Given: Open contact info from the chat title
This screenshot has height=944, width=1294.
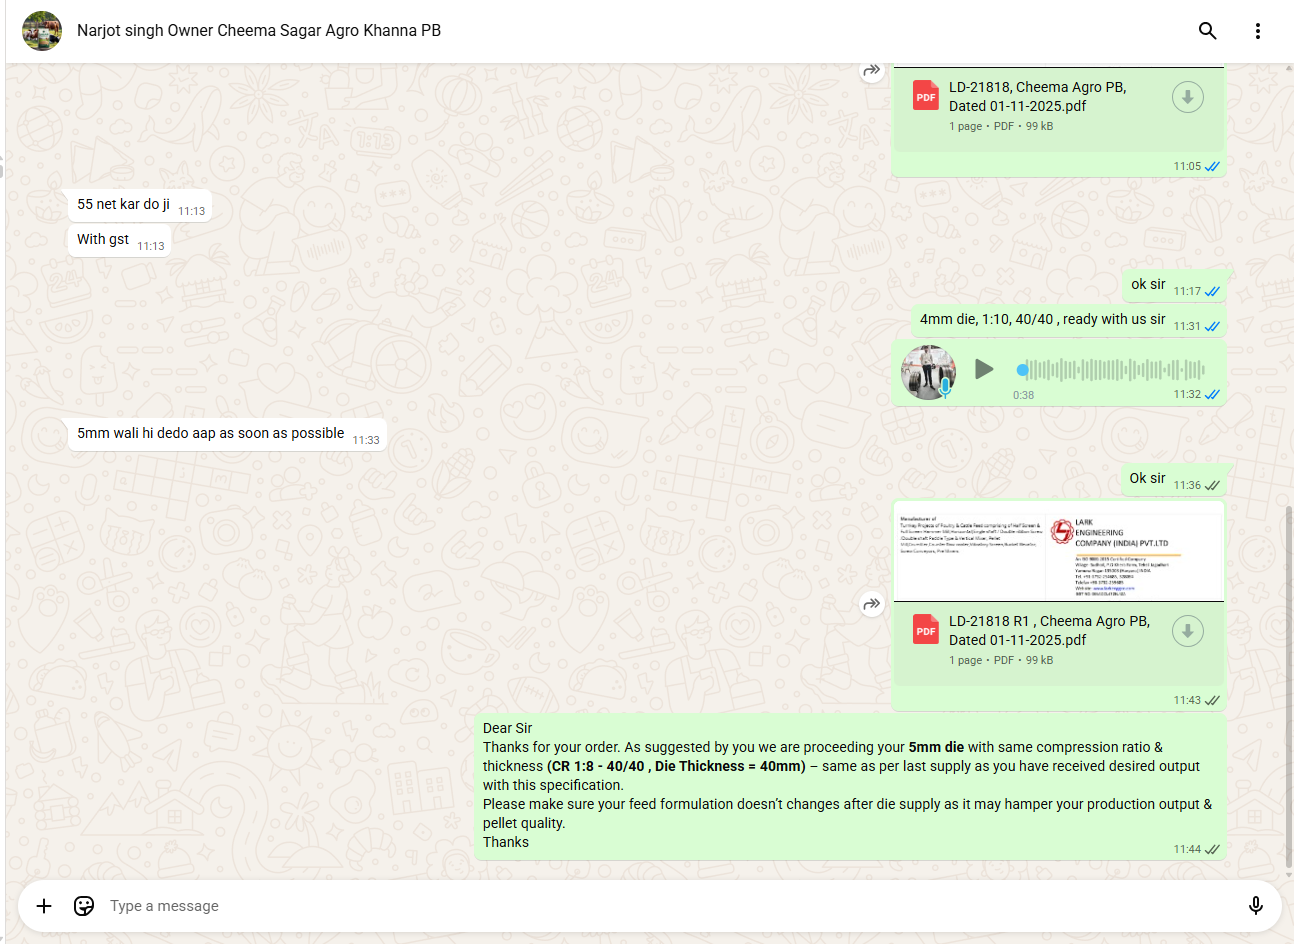Looking at the screenshot, I should 259,31.
